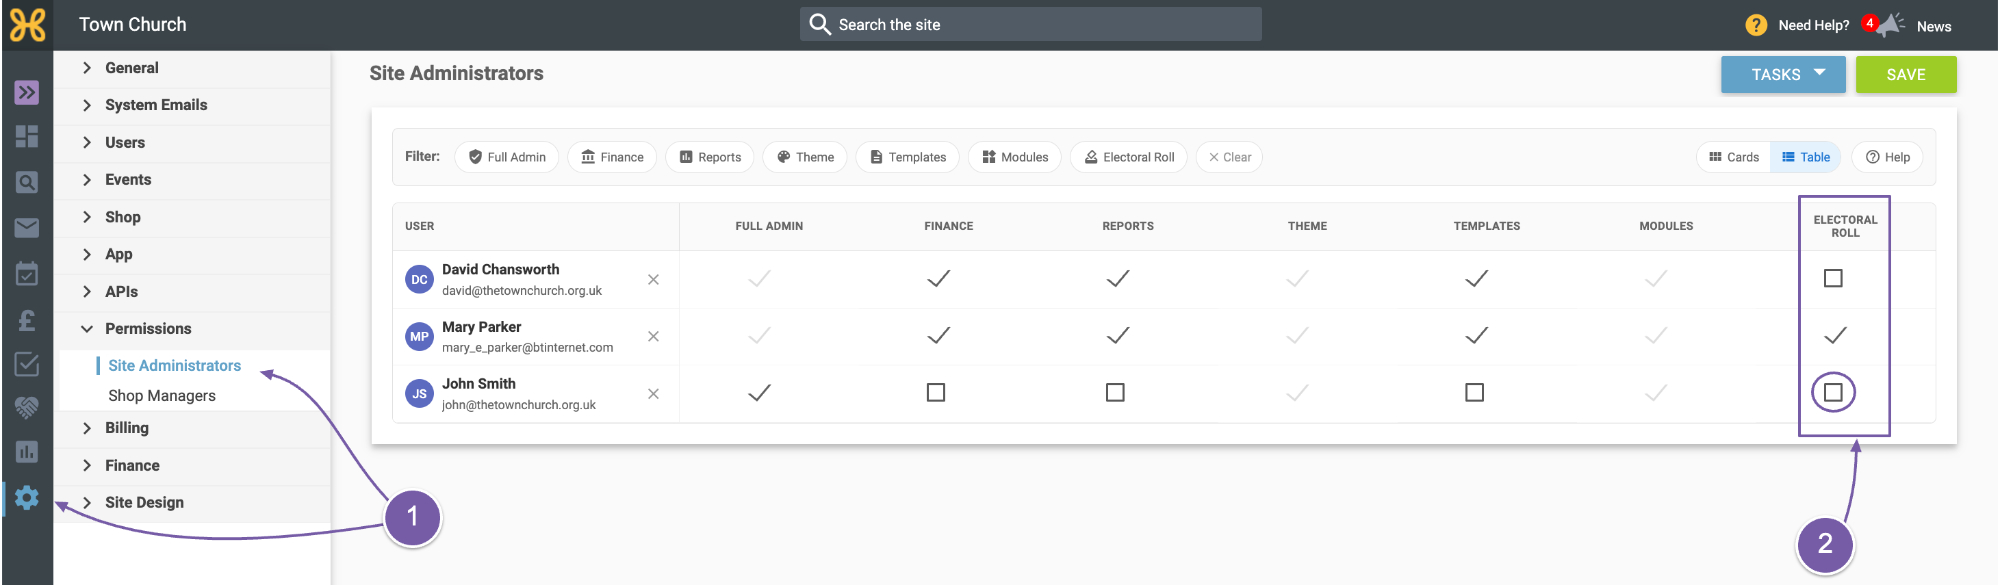Expand the Finance section in sidebar
This screenshot has width=2000, height=585.
pyautogui.click(x=192, y=466)
